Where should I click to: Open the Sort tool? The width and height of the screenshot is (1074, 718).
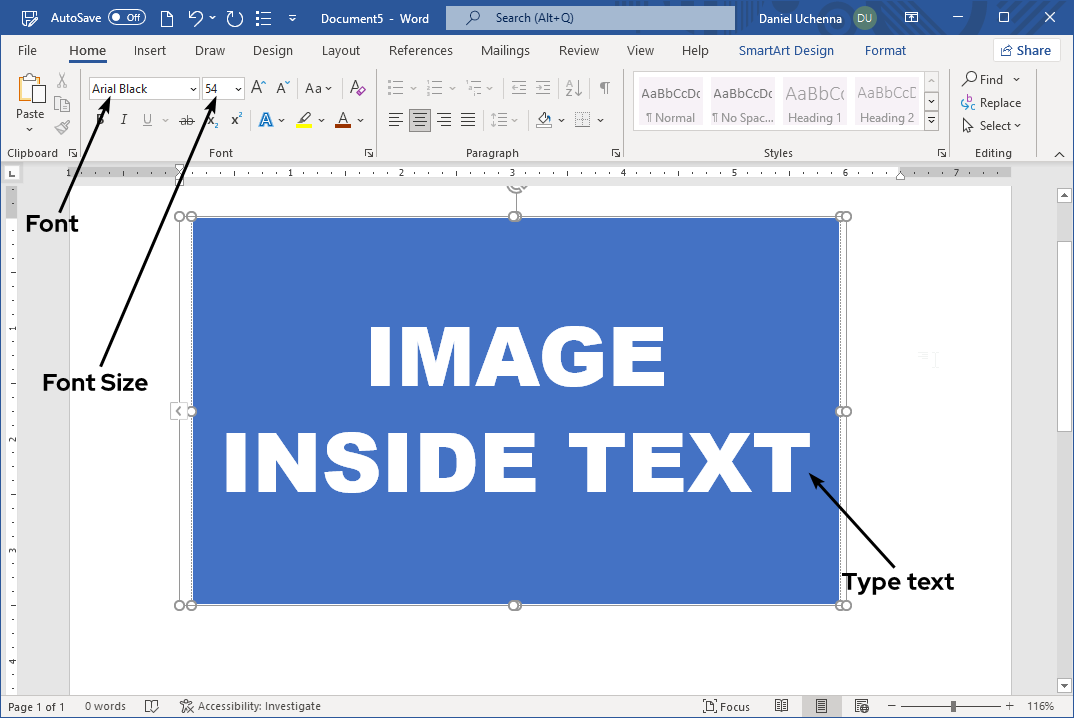click(573, 88)
